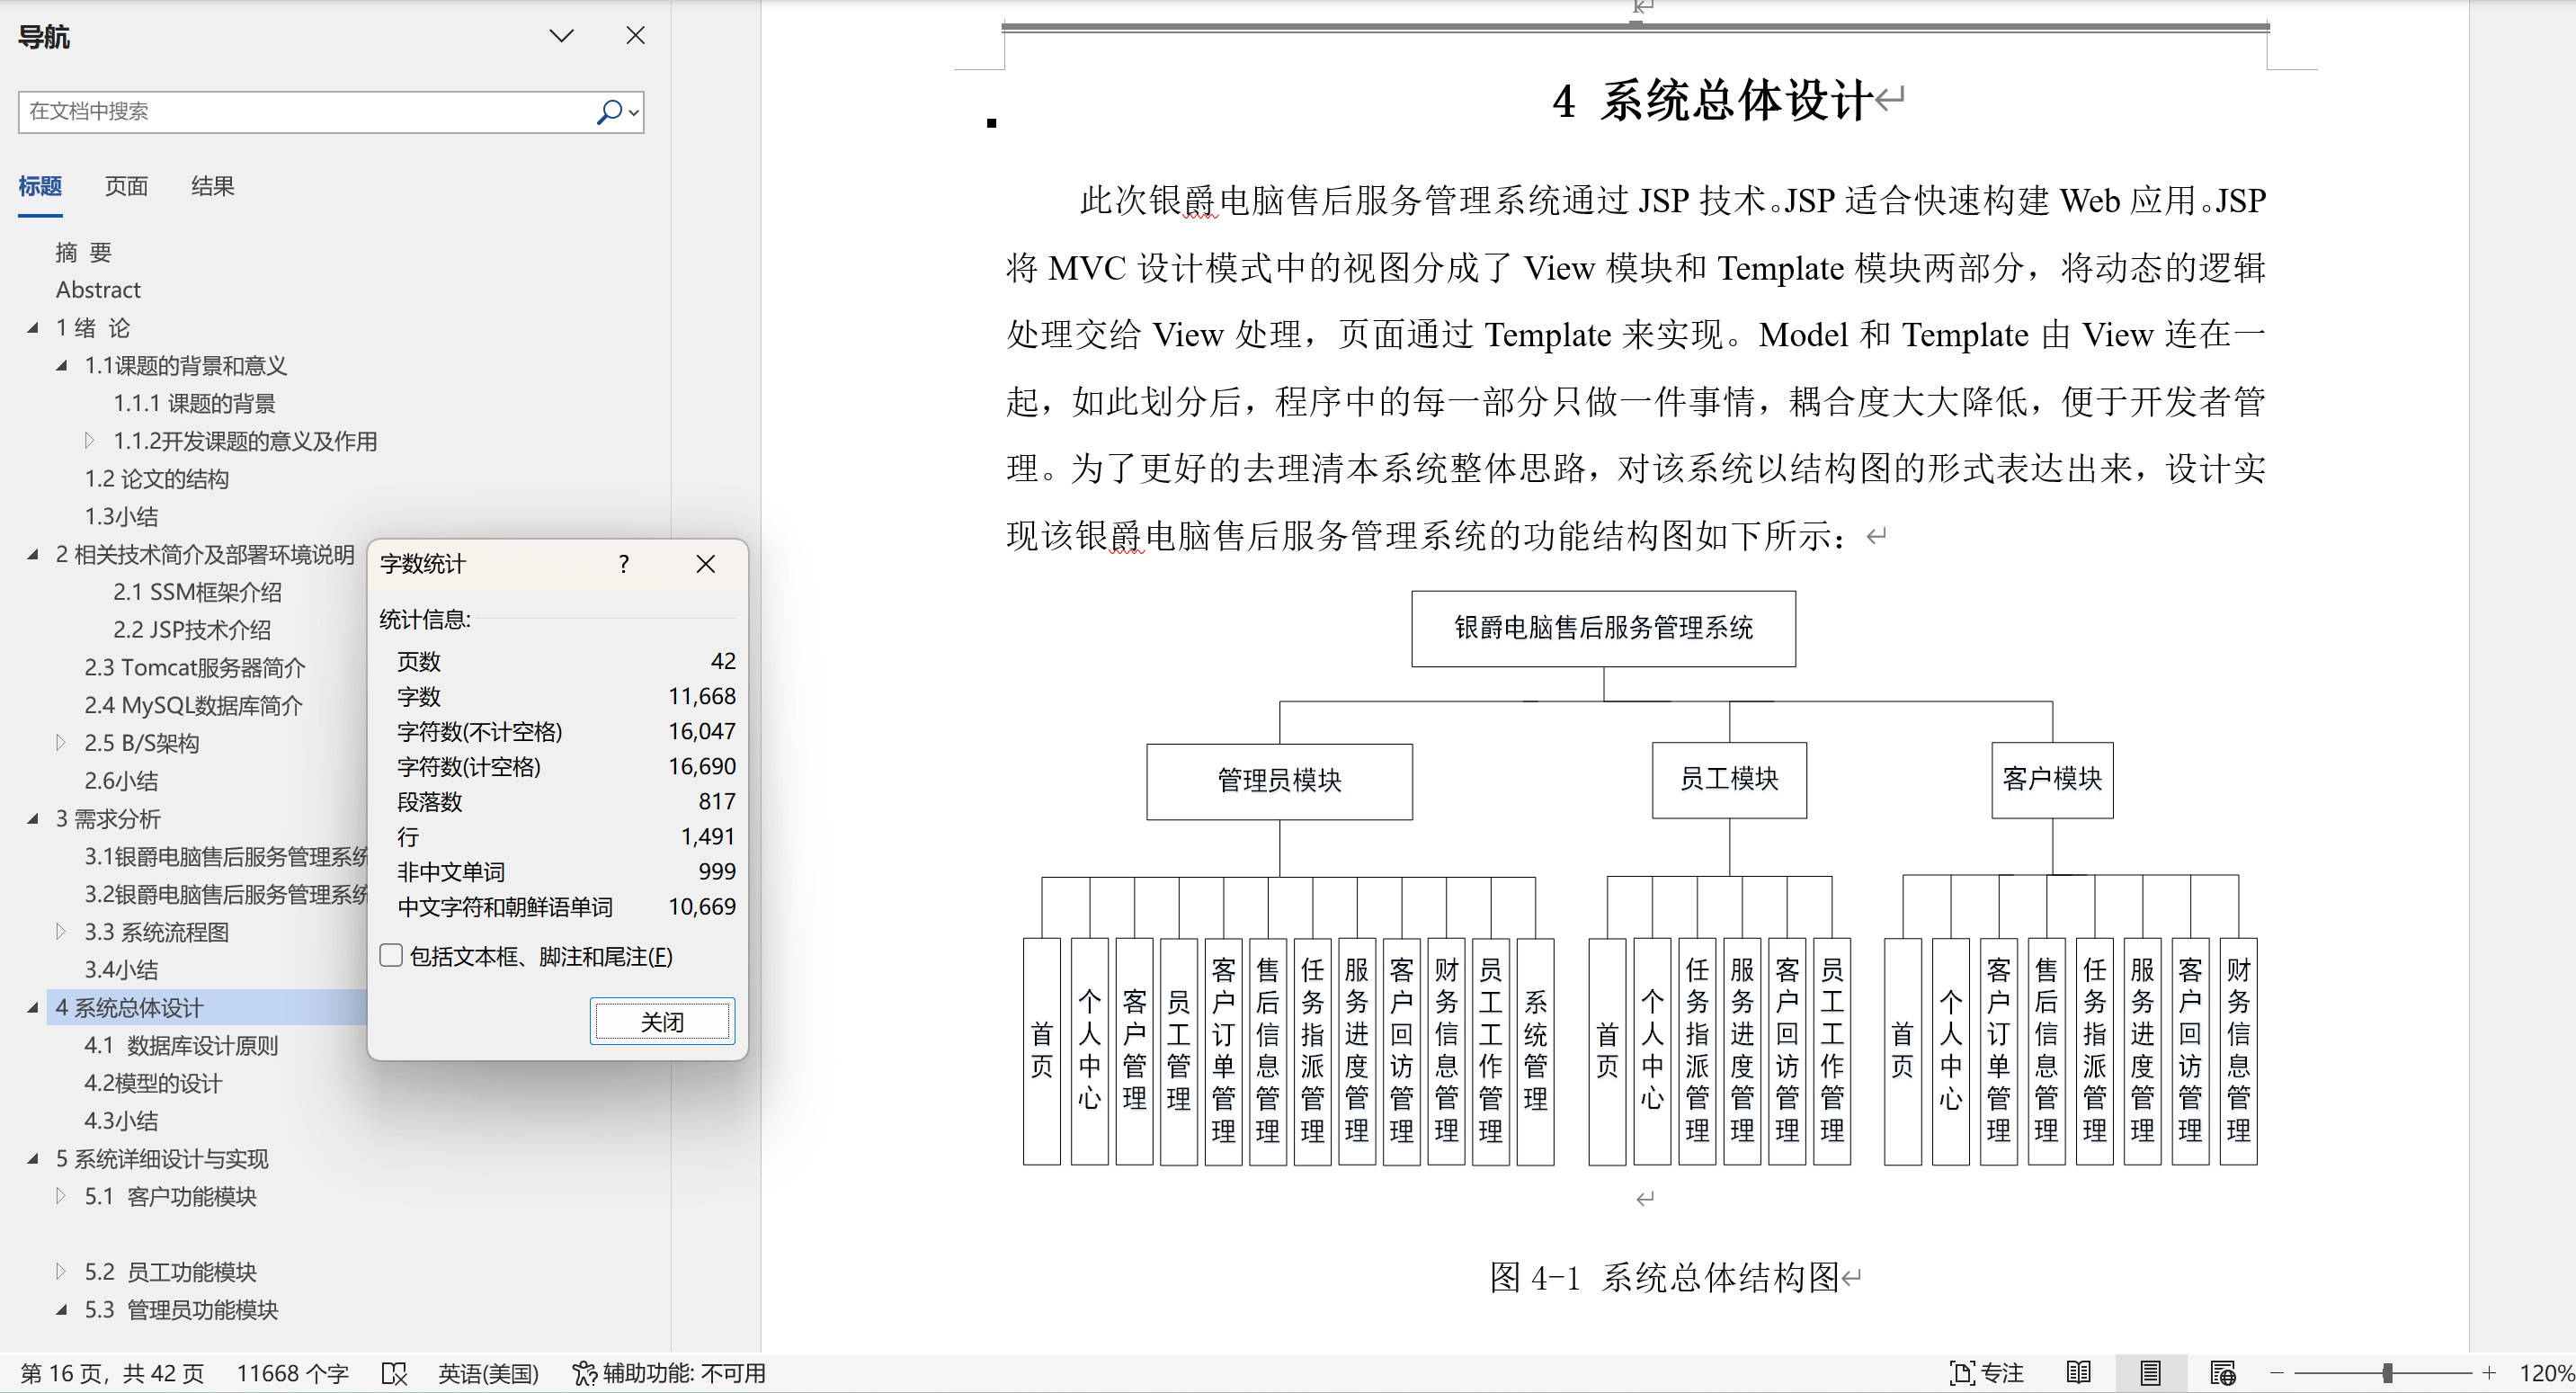Viewport: 2576px width, 1393px height.
Task: Collapse the 2 相关技术简介及部署环境说明 heading
Action: click(x=33, y=554)
